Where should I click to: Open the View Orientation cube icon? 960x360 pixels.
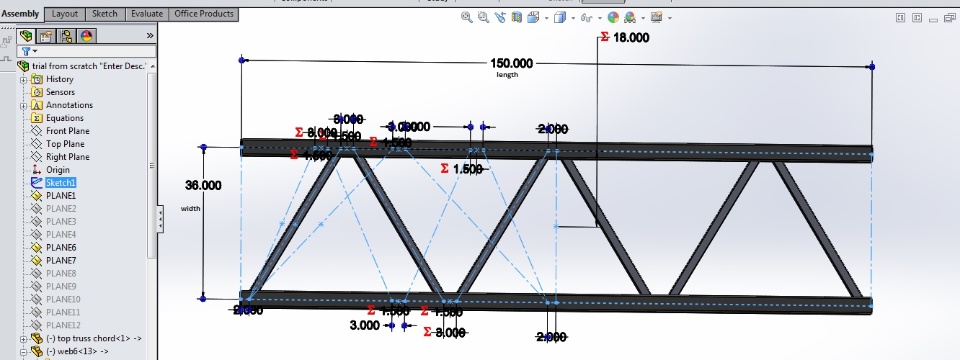pos(533,18)
